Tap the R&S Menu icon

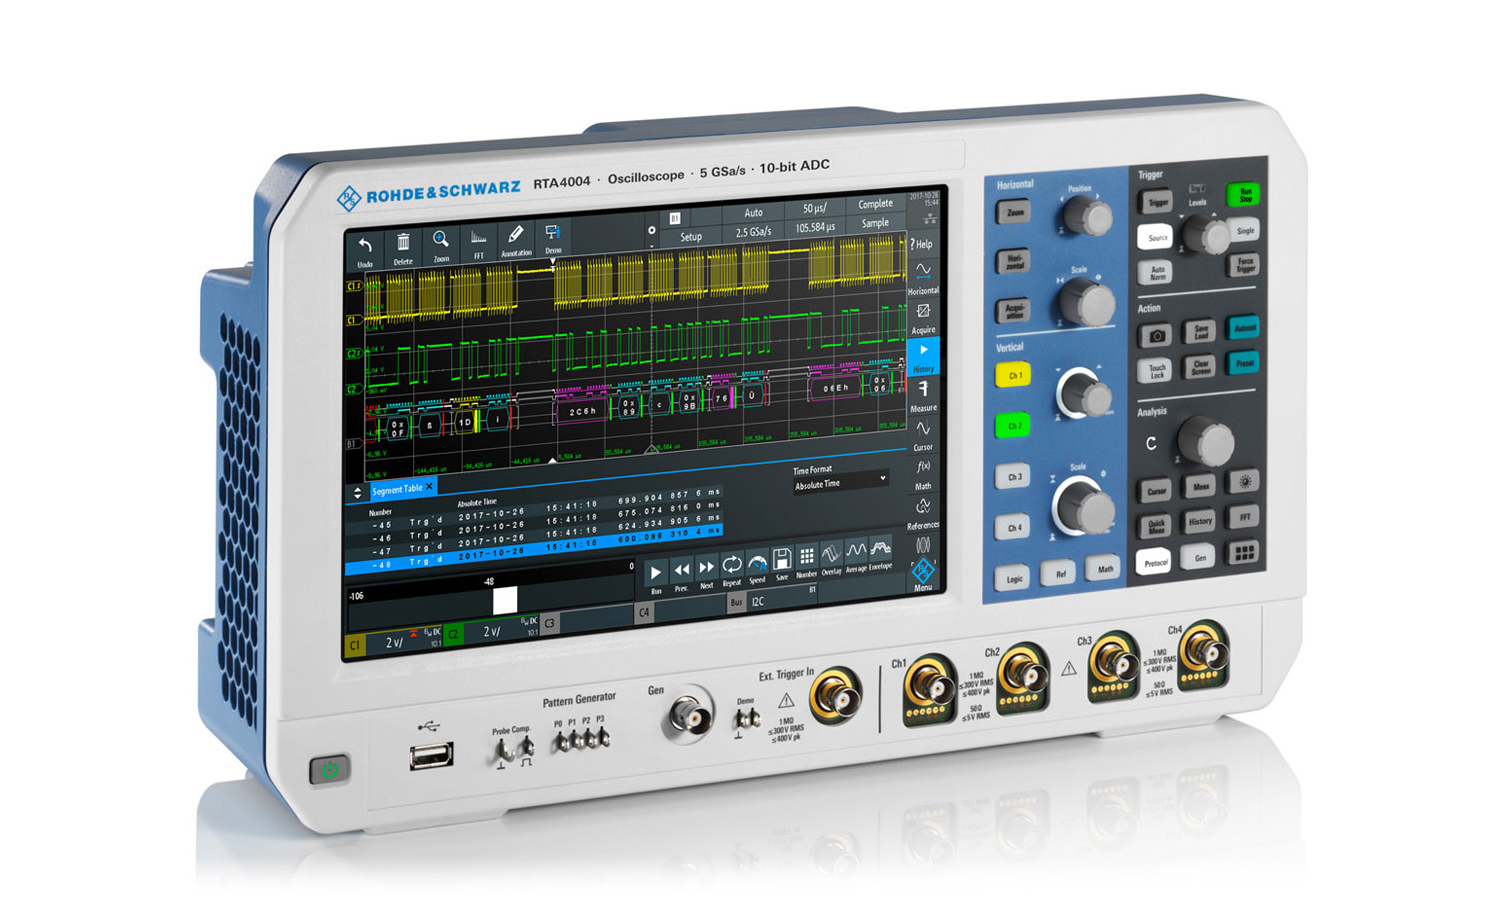click(x=923, y=575)
